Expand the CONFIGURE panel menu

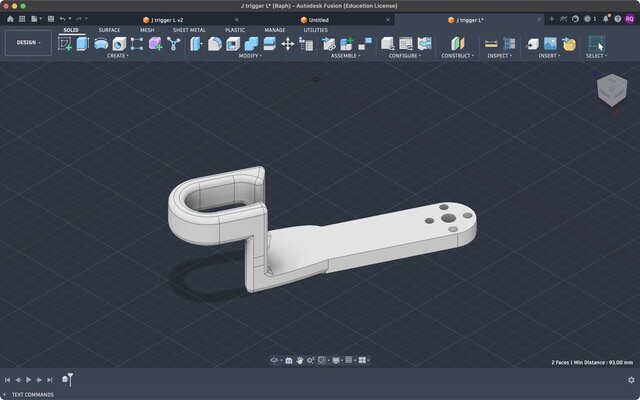tap(404, 56)
